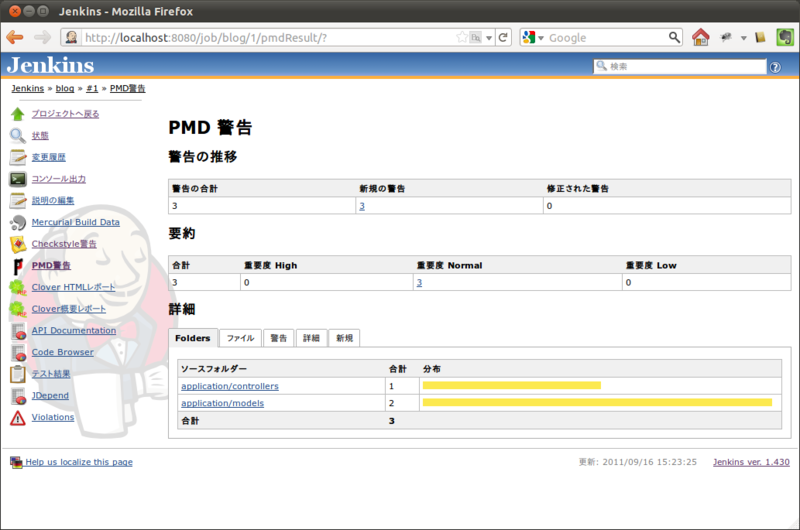Click the magnifier status icon in sidebar
Screen dimensions: 800x530
[17, 136]
